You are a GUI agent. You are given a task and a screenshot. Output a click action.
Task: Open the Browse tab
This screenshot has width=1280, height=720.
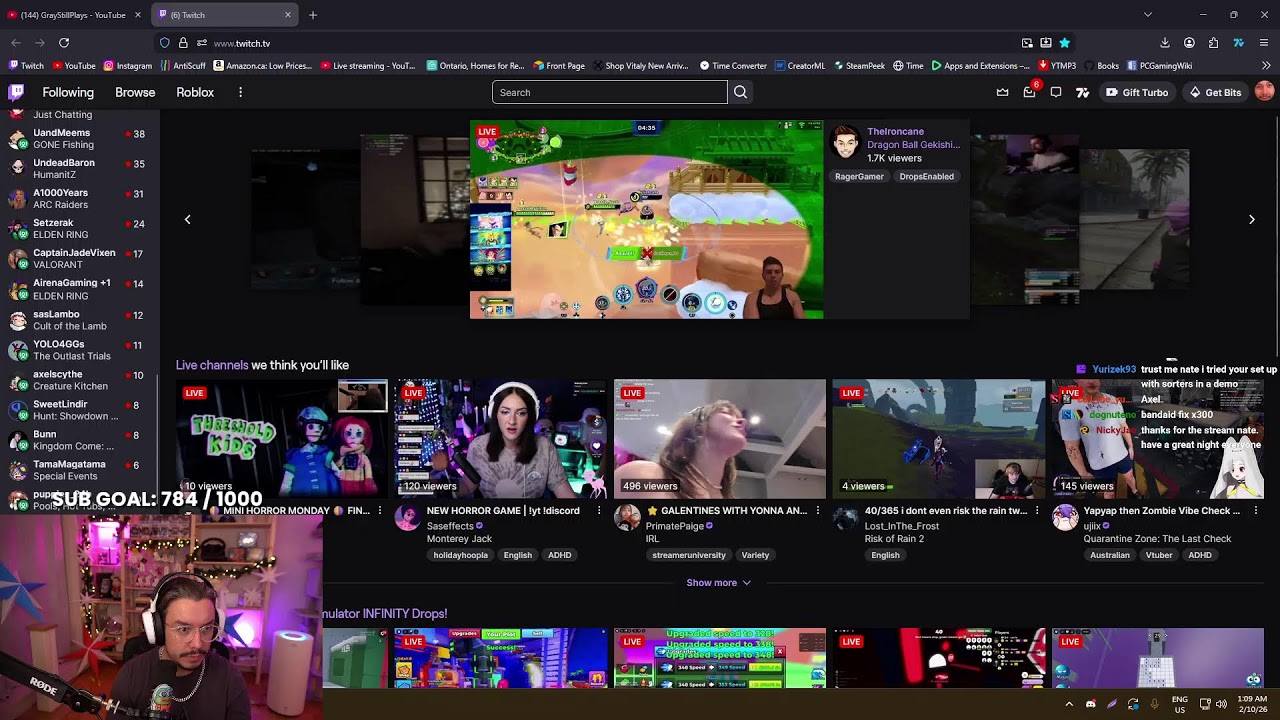[135, 92]
